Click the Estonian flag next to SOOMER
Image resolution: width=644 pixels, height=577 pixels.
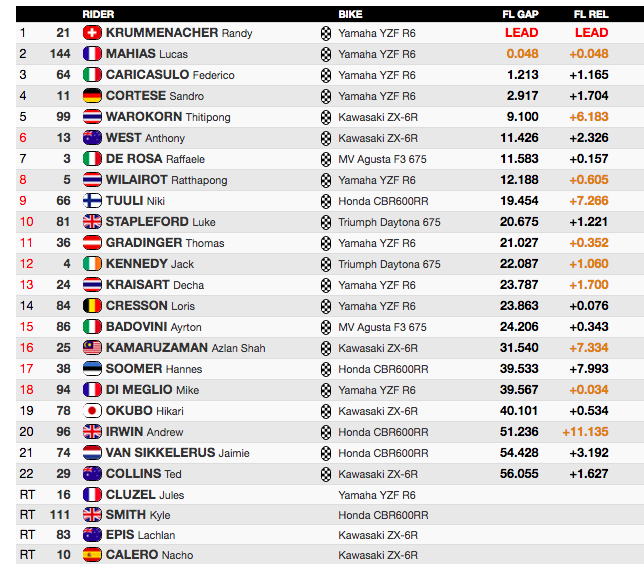point(92,369)
